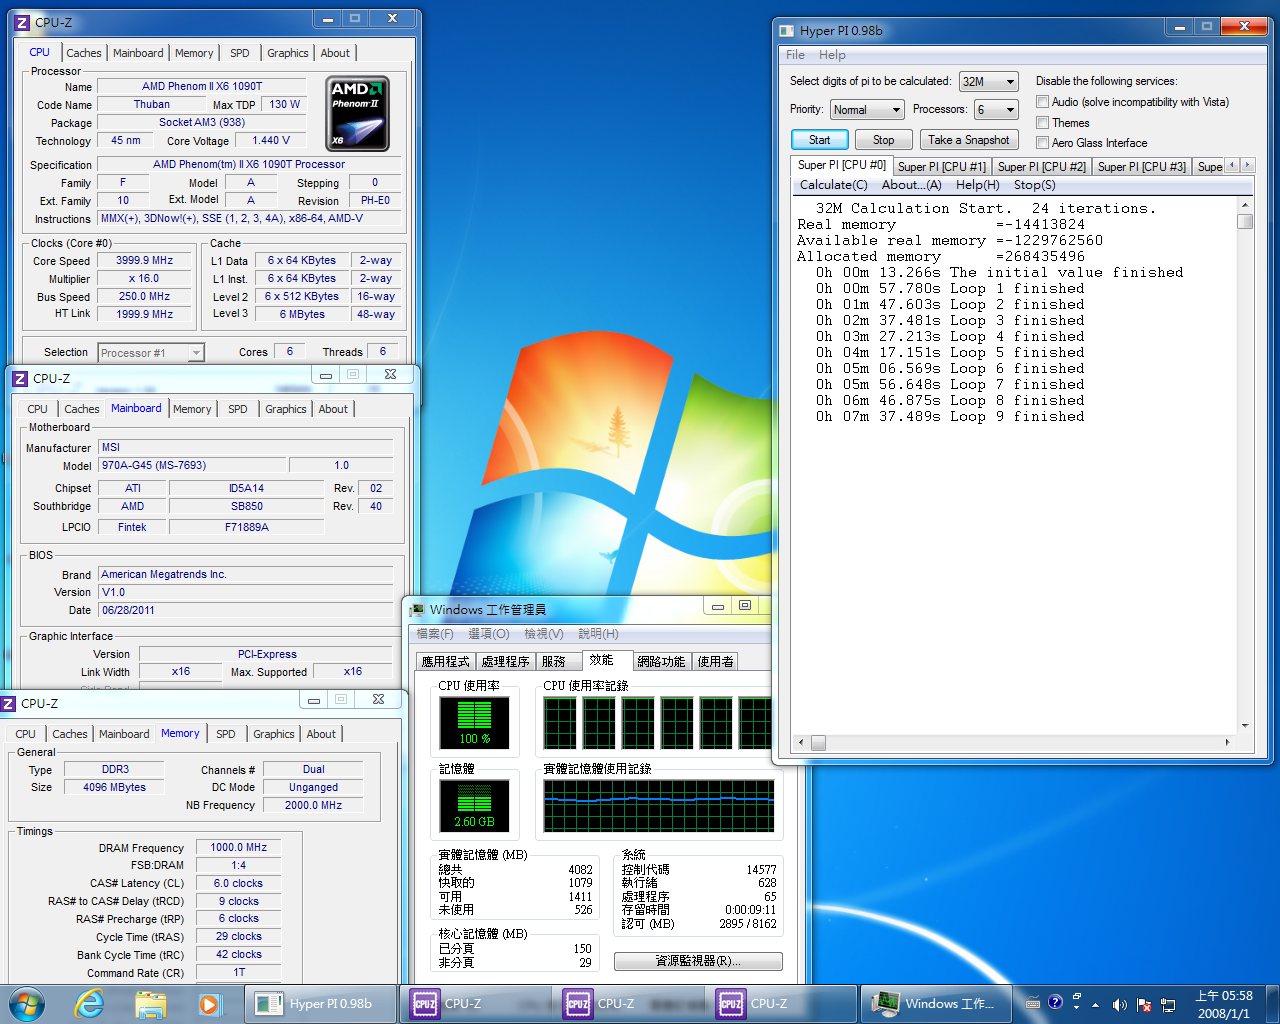
Task: Click Hyper PI horizontal scrollbar right arrow
Action: [1229, 743]
